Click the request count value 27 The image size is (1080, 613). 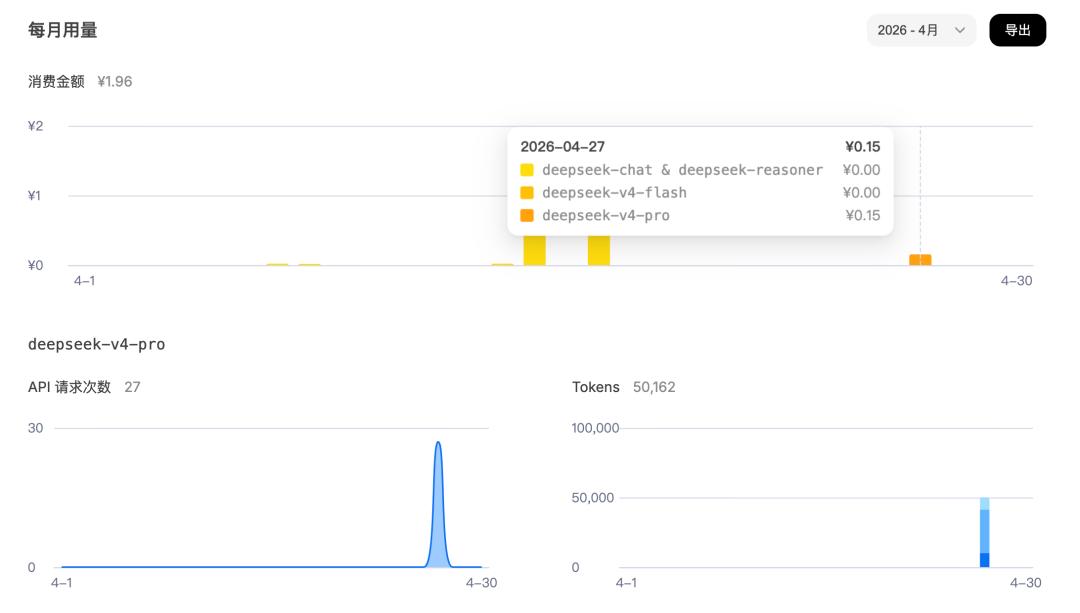point(132,387)
